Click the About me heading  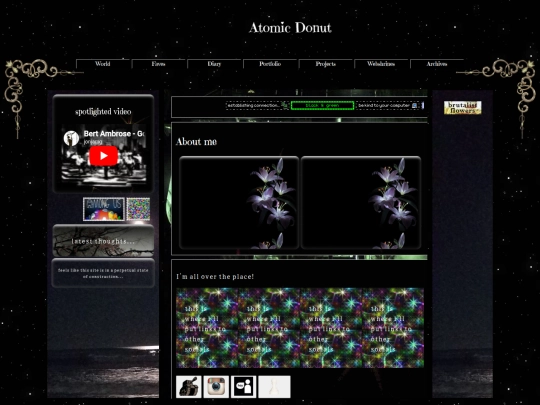[x=196, y=142]
